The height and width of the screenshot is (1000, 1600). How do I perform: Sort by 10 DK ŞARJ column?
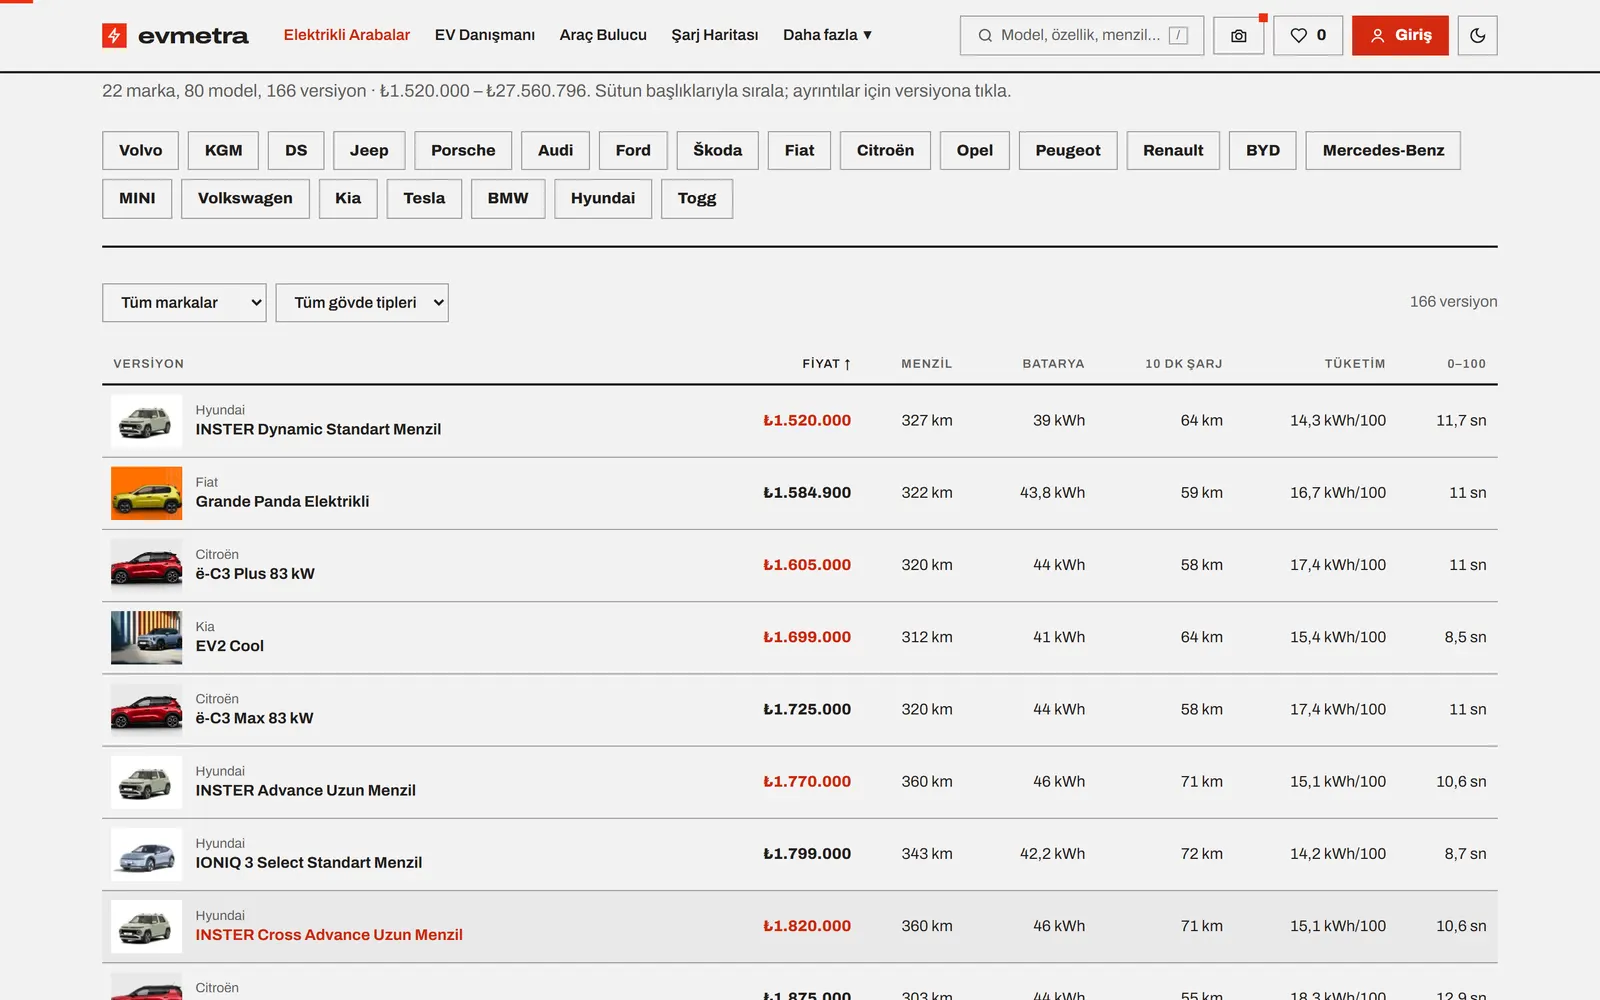pyautogui.click(x=1184, y=364)
